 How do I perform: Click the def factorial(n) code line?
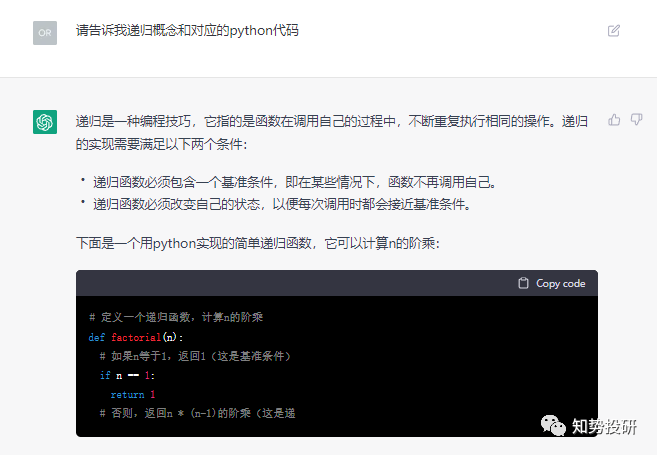[136, 337]
